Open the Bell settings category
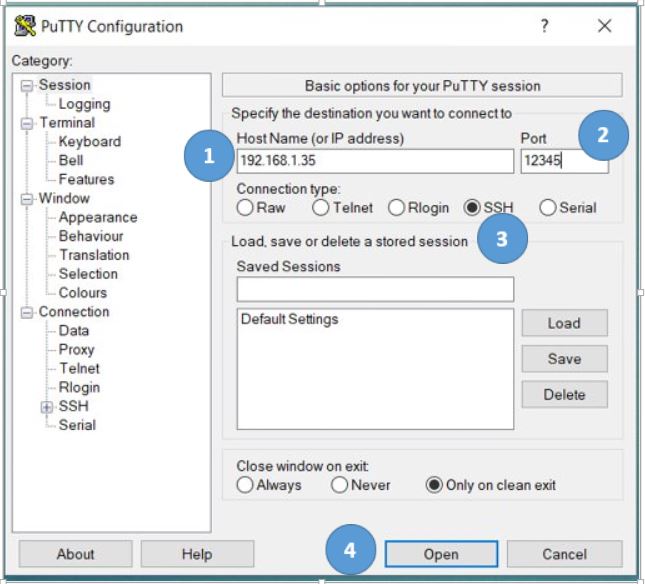 tap(71, 160)
